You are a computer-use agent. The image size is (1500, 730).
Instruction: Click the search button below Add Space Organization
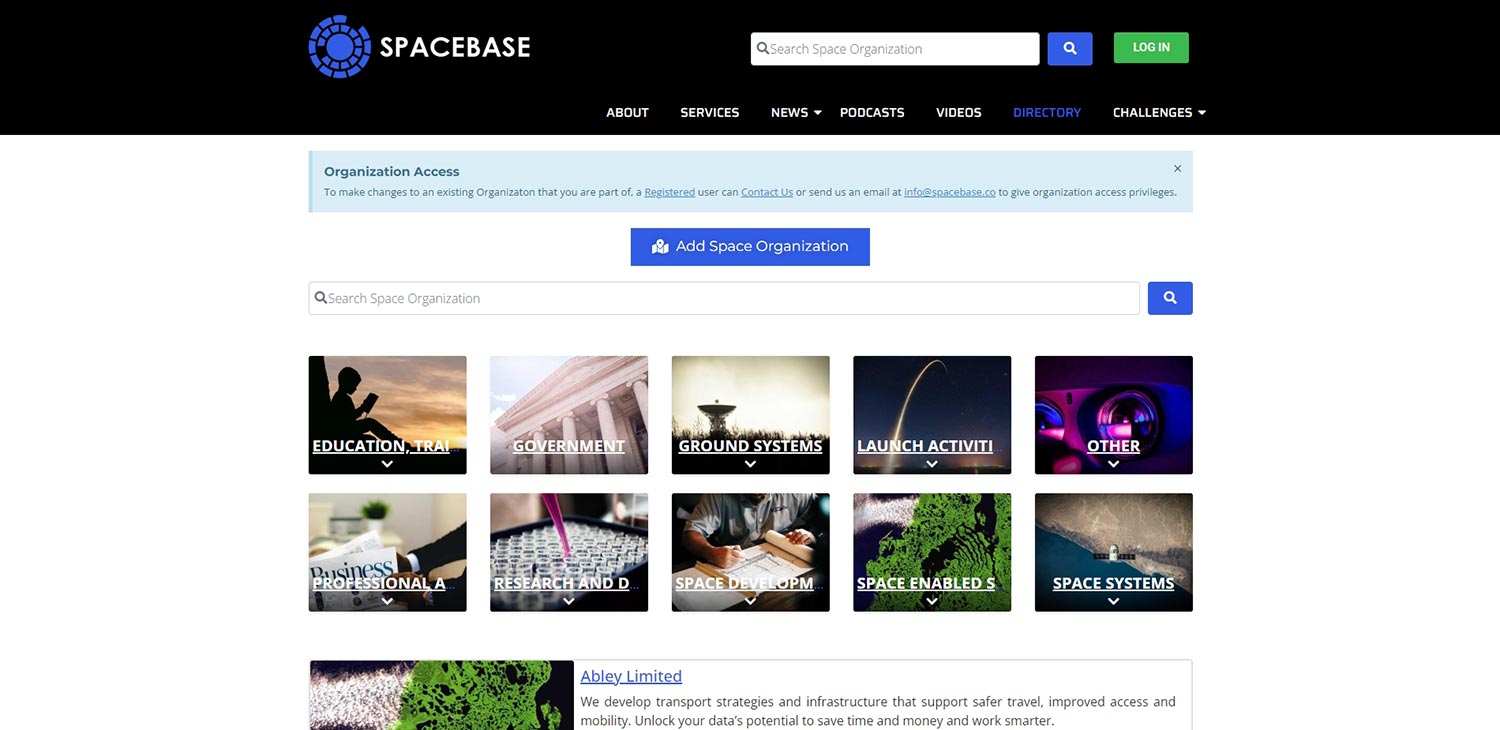[x=1169, y=297]
